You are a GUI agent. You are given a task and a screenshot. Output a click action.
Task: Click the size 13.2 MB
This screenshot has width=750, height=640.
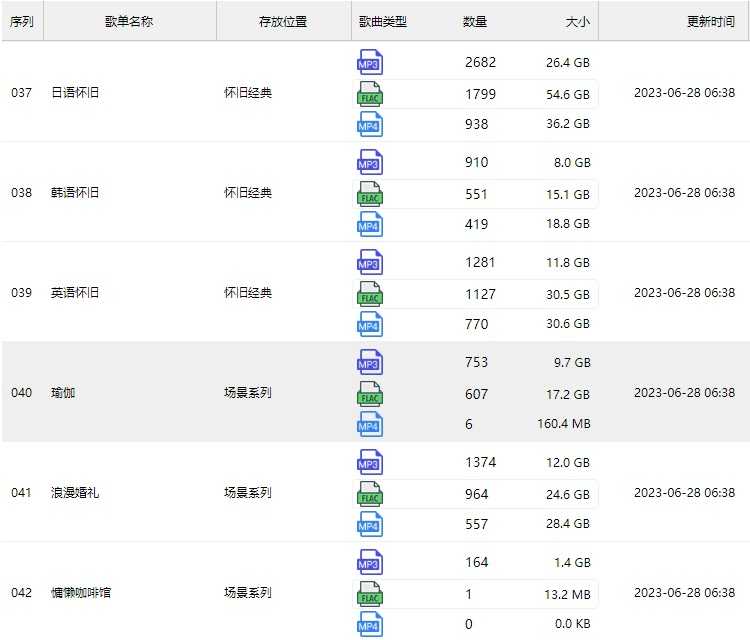tap(567, 594)
